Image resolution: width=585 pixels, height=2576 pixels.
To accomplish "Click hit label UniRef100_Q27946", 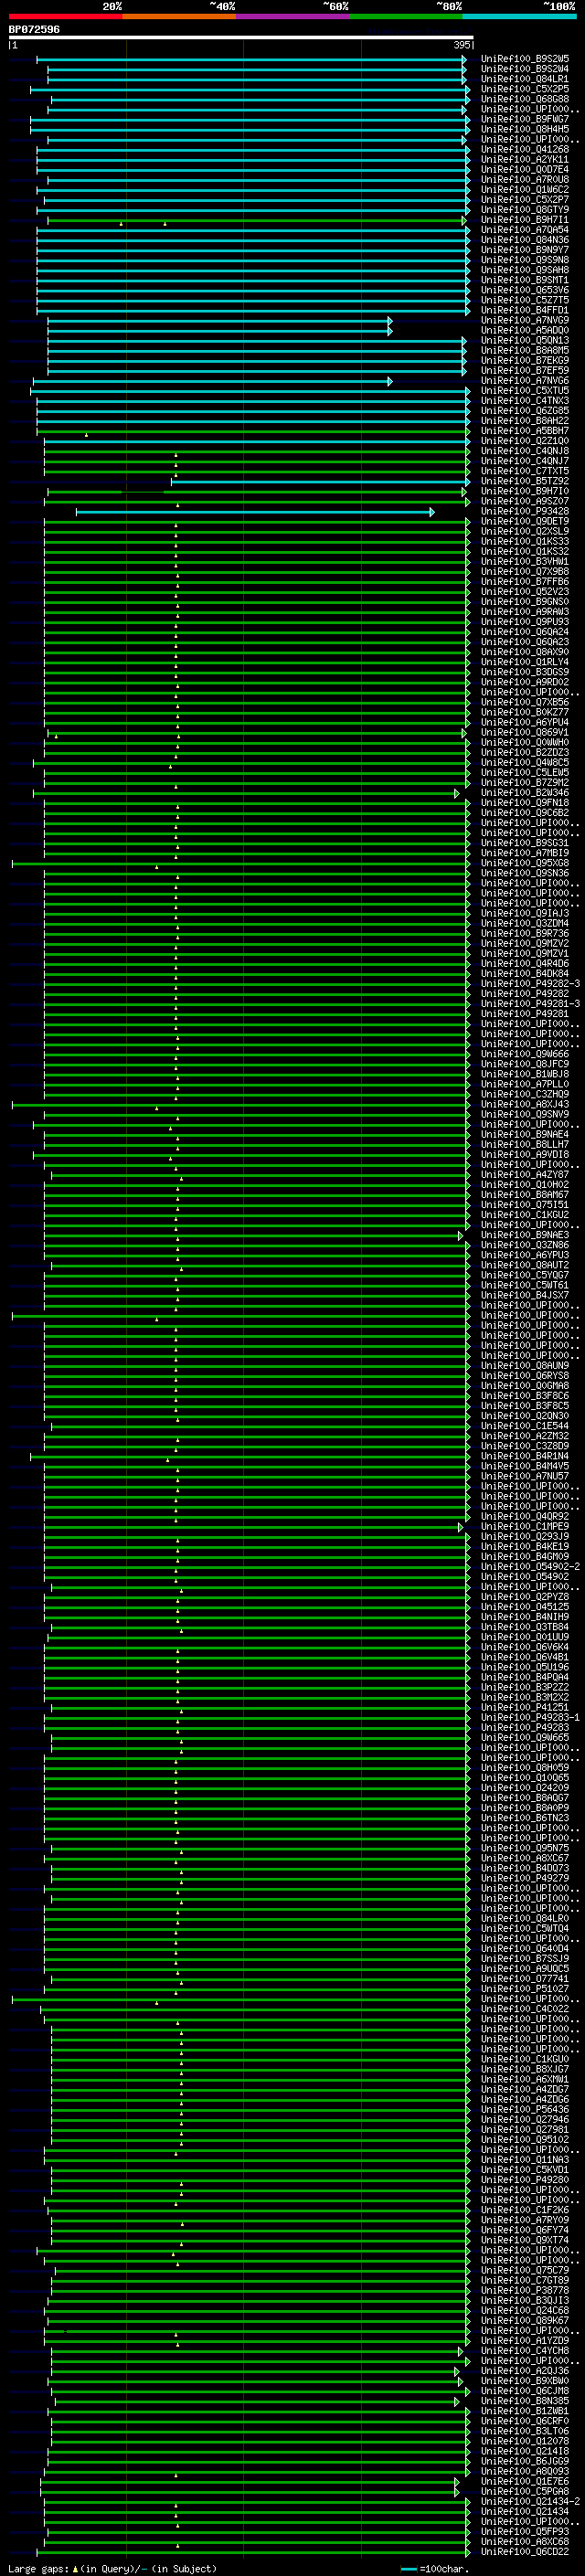I will pos(525,2119).
